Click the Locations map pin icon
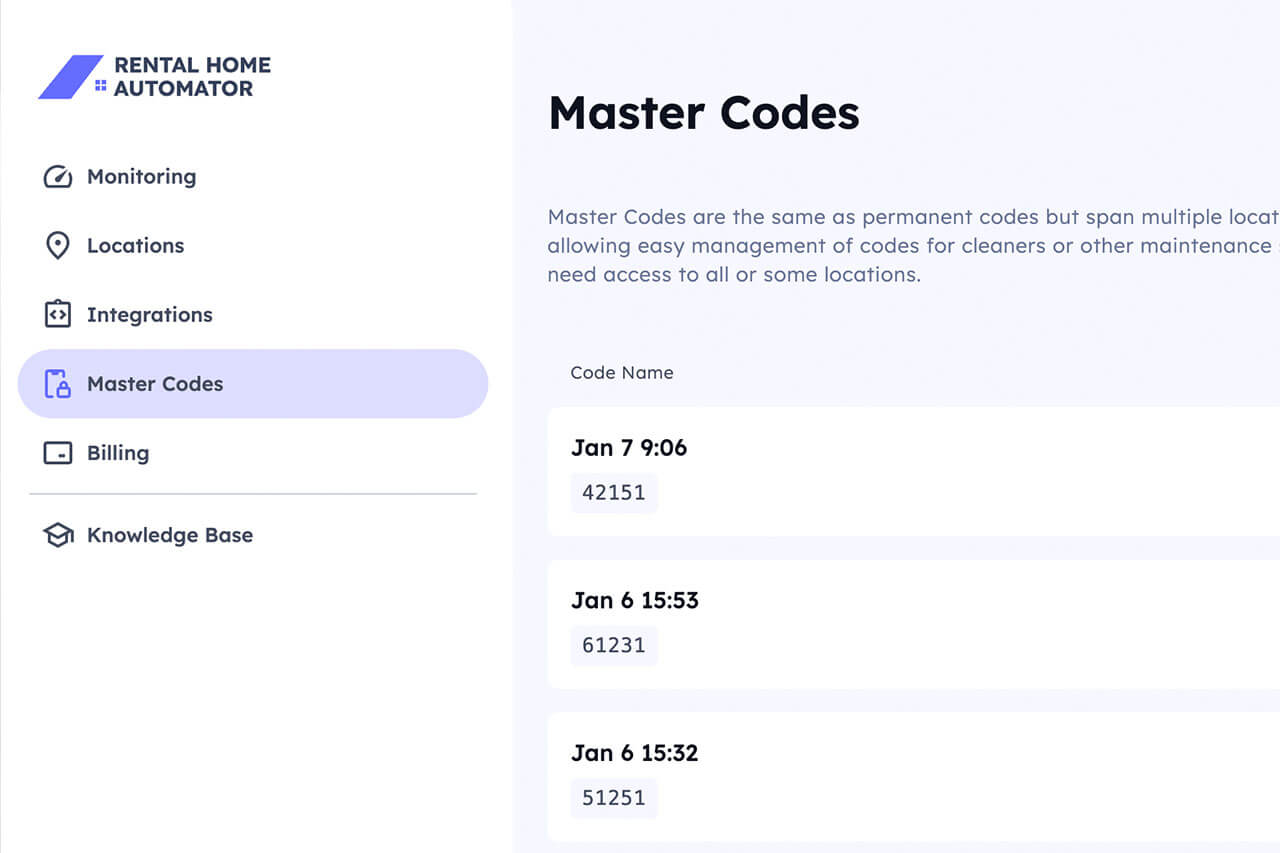 pyautogui.click(x=58, y=246)
